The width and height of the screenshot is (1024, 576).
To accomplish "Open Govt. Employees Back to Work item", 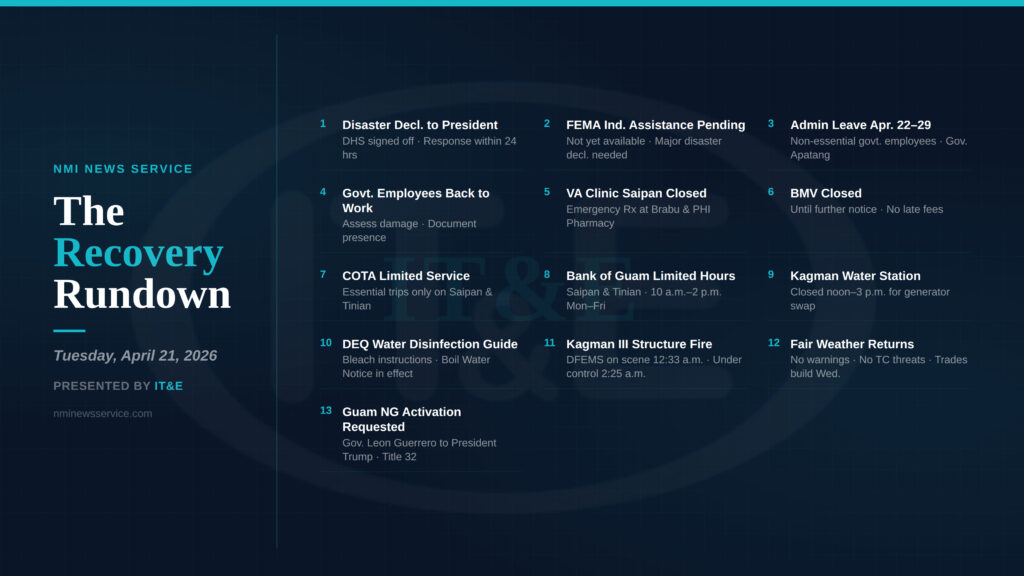I will tap(415, 201).
